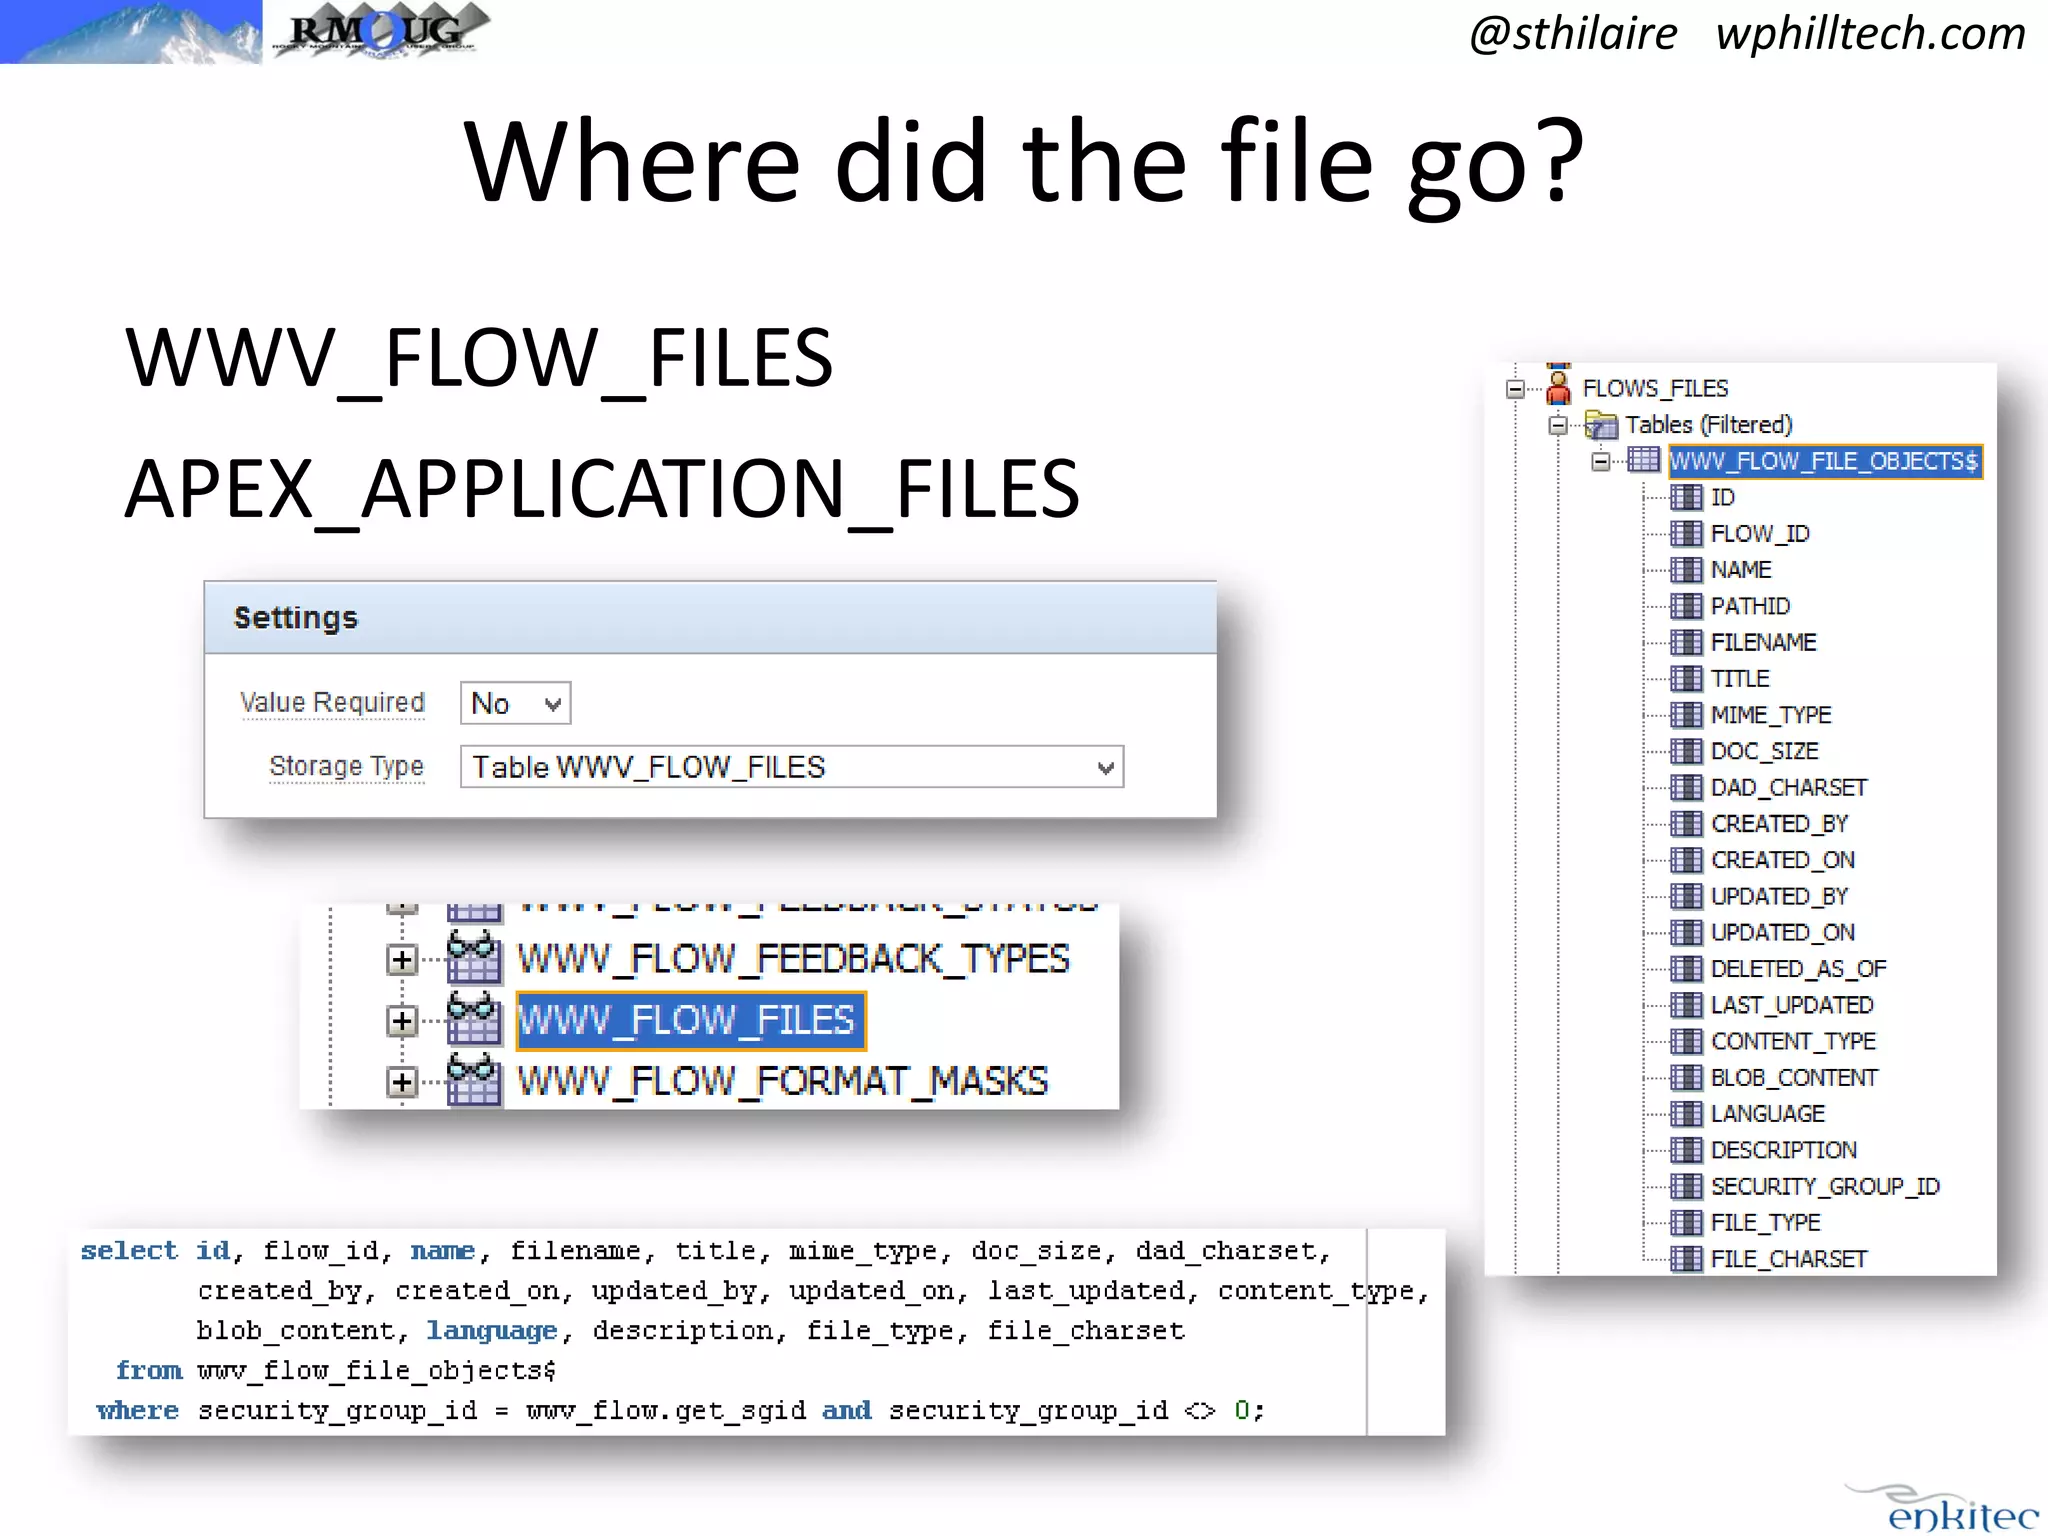Open the Value Required dropdown
Viewport: 2048px width, 1536px height.
[x=515, y=704]
